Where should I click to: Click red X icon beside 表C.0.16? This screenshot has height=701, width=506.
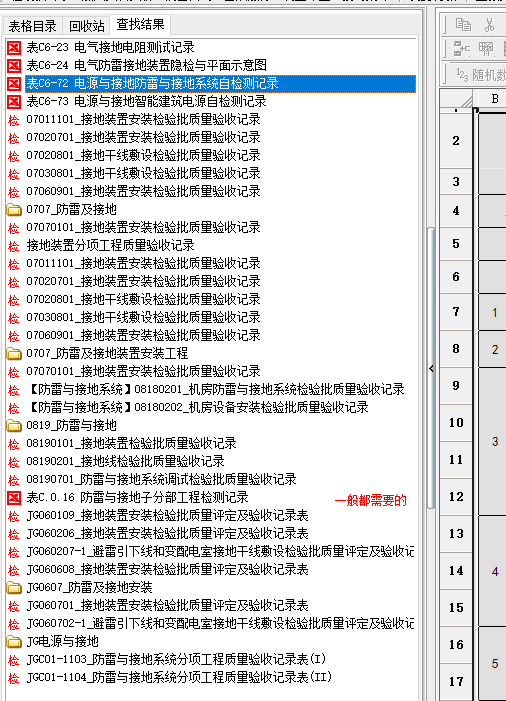coord(14,498)
